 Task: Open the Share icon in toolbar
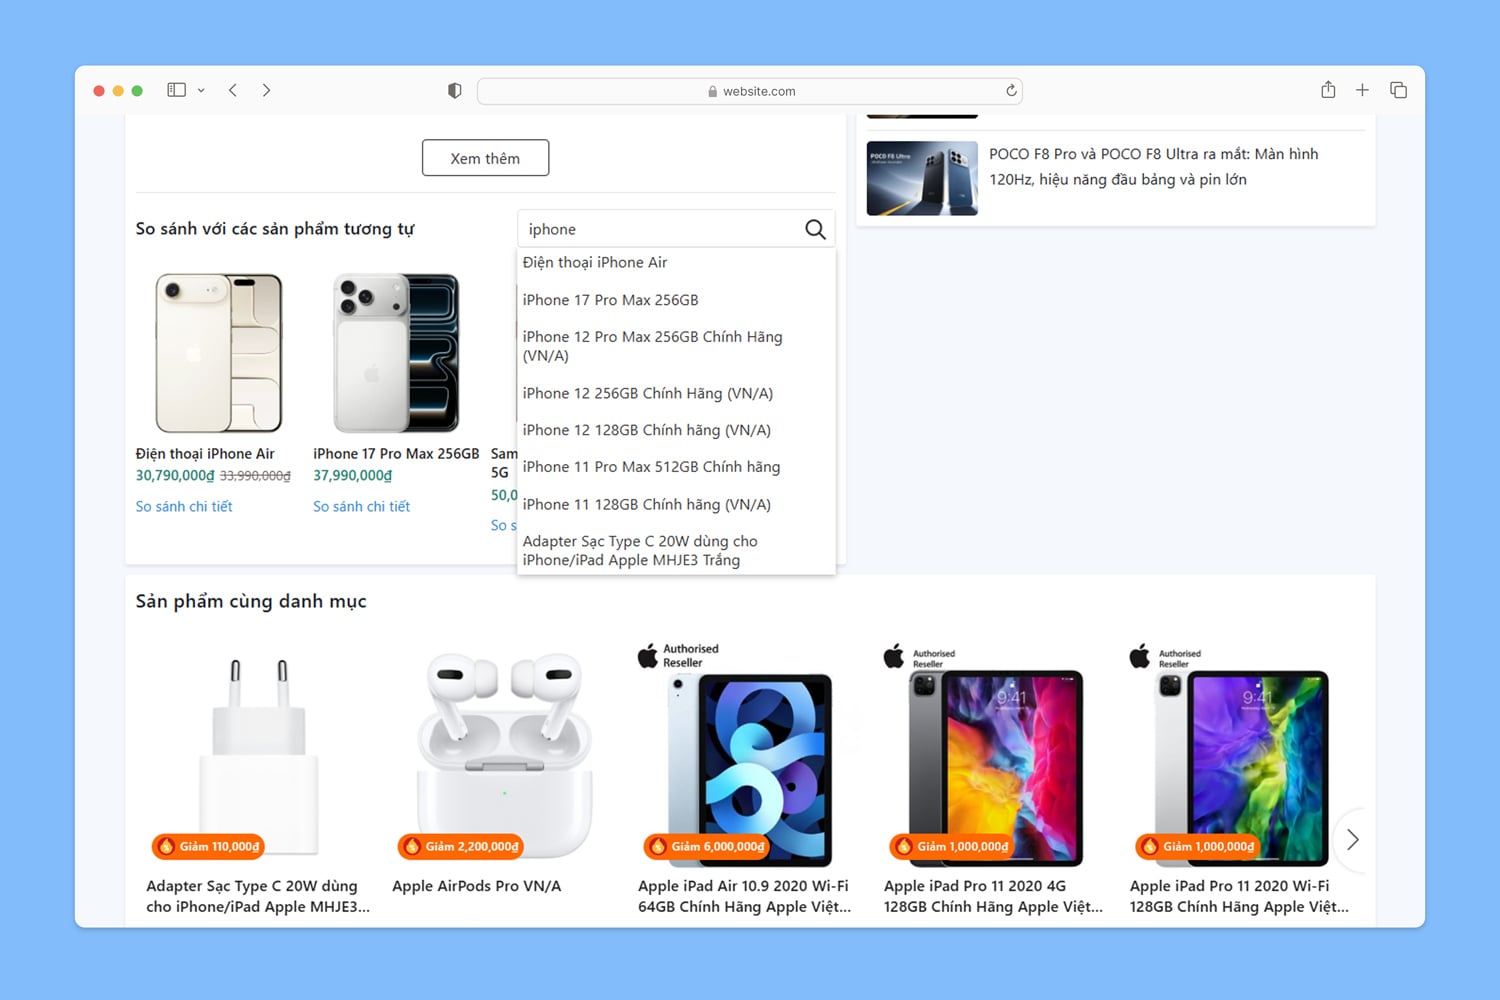pos(1328,90)
